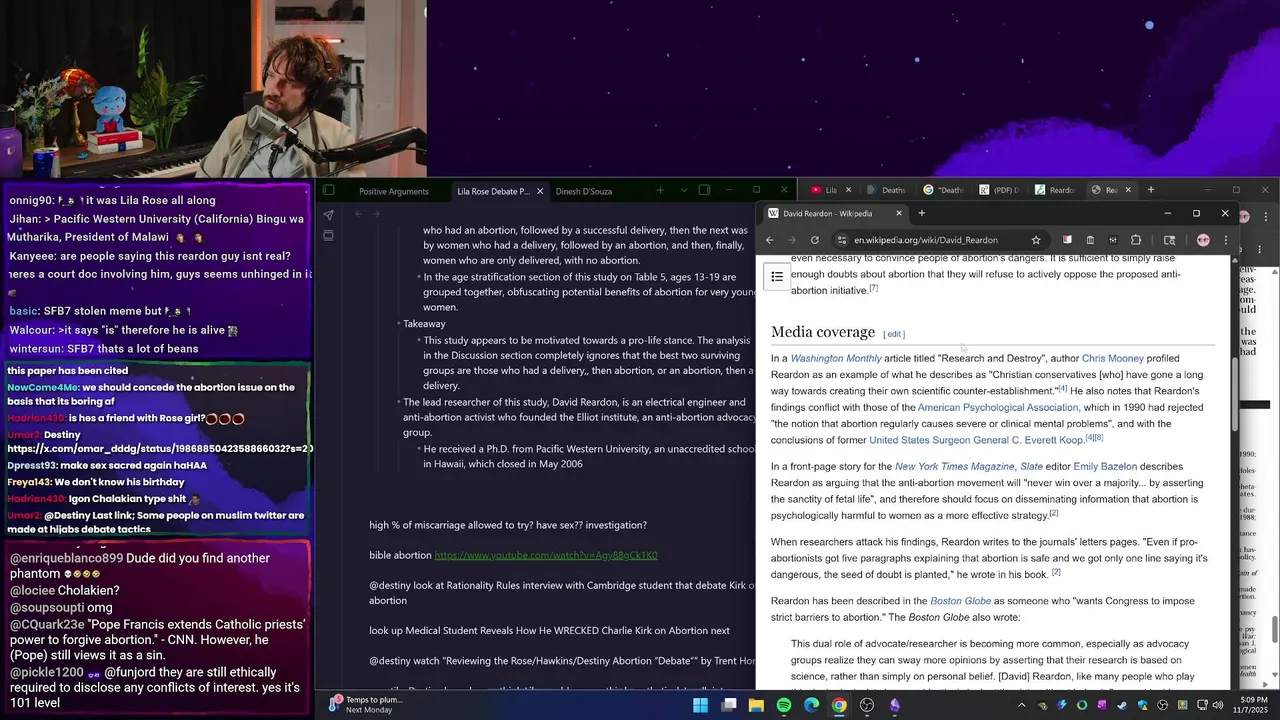Reload the David Reardon Wikipedia page
Screen dimensions: 1280x720
(815, 240)
